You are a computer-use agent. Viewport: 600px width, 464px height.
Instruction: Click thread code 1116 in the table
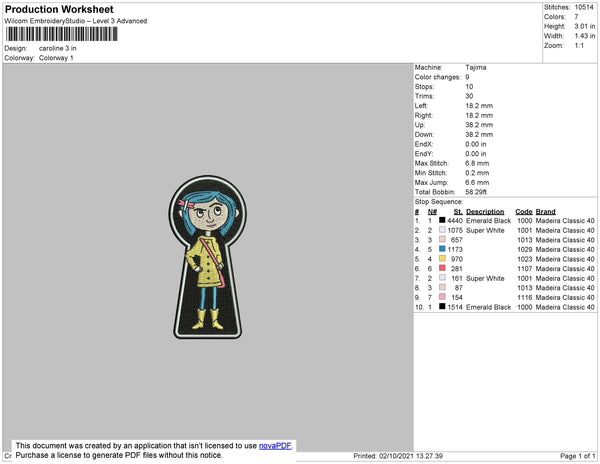coord(524,298)
